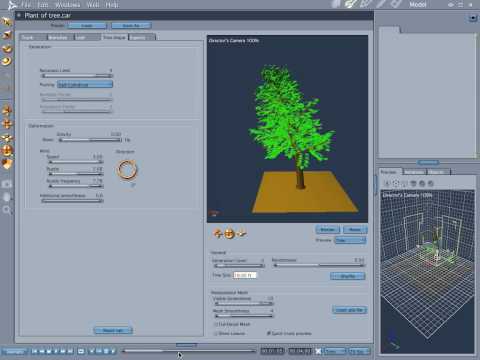Select the arrow Move tool in left toolbar
Viewport: 480px width, 360px height.
point(6,22)
